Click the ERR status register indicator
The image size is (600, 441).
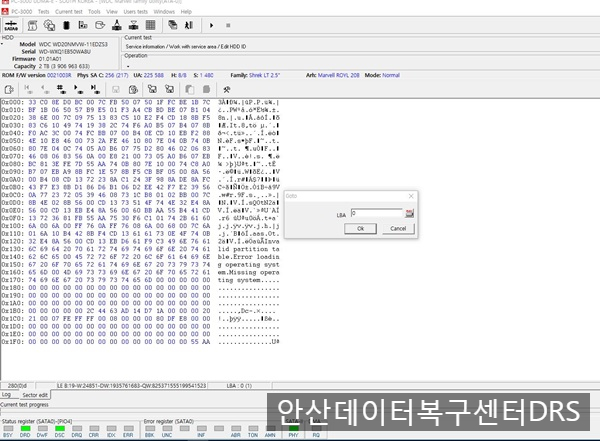point(128,431)
